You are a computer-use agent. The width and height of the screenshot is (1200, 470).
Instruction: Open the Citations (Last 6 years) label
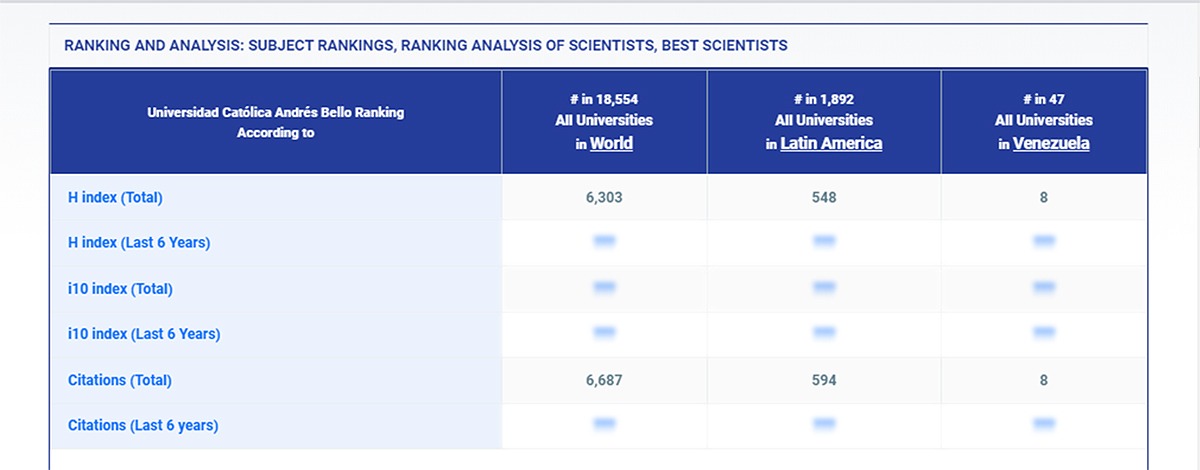(x=143, y=425)
